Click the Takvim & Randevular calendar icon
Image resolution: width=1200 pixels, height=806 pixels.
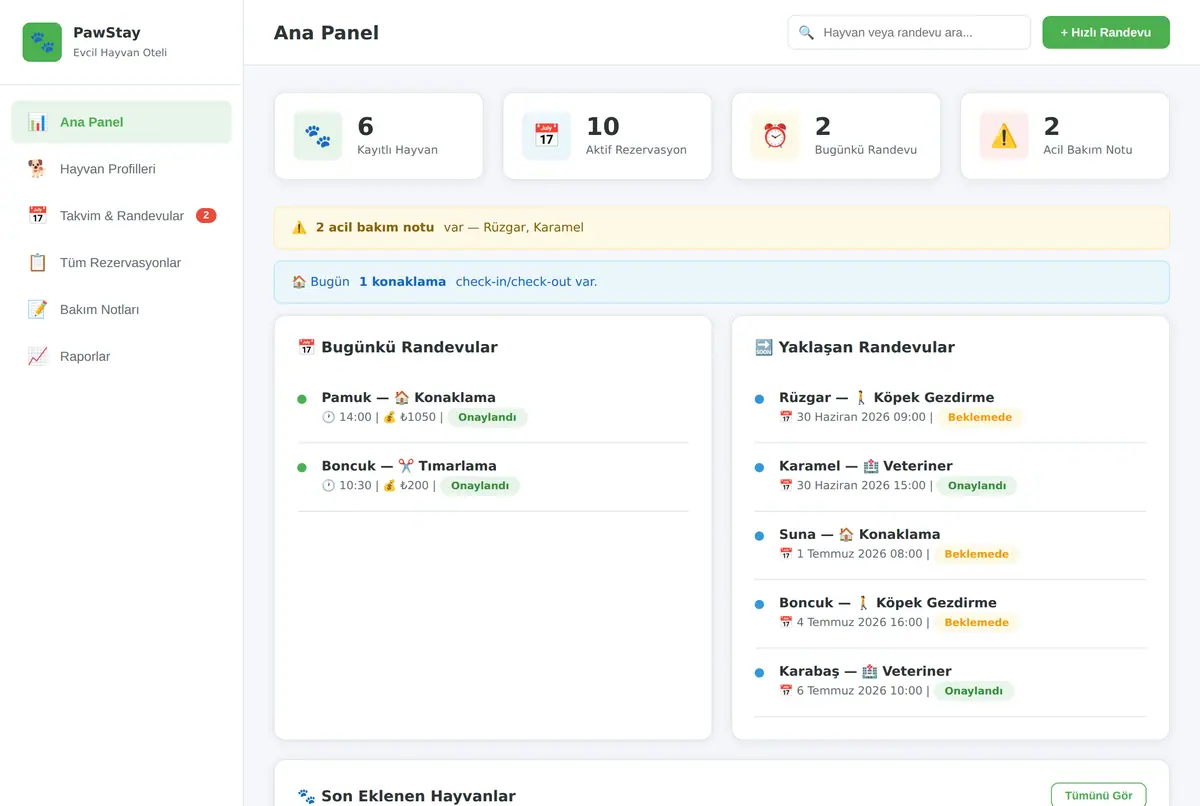38,216
